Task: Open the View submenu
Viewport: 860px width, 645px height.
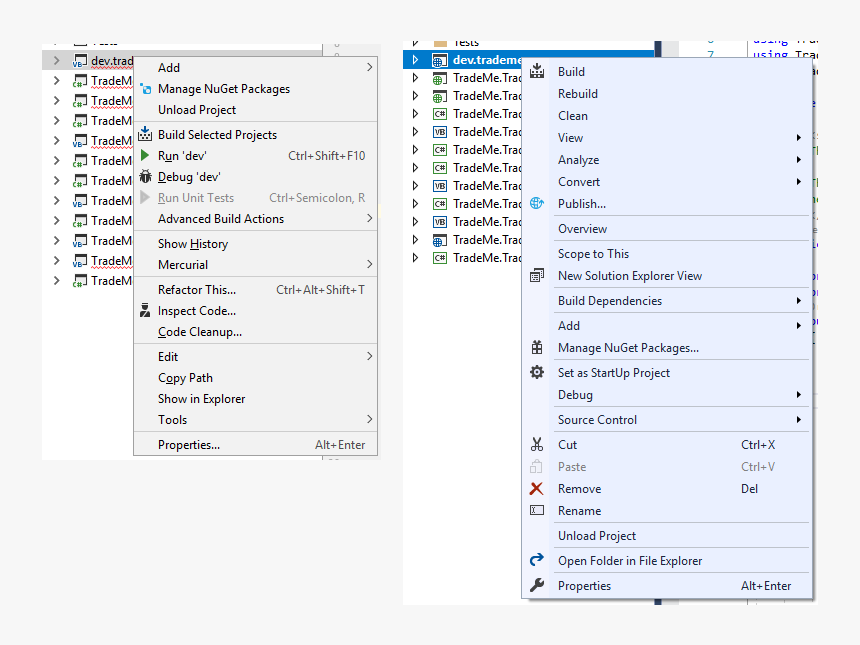Action: pos(667,138)
